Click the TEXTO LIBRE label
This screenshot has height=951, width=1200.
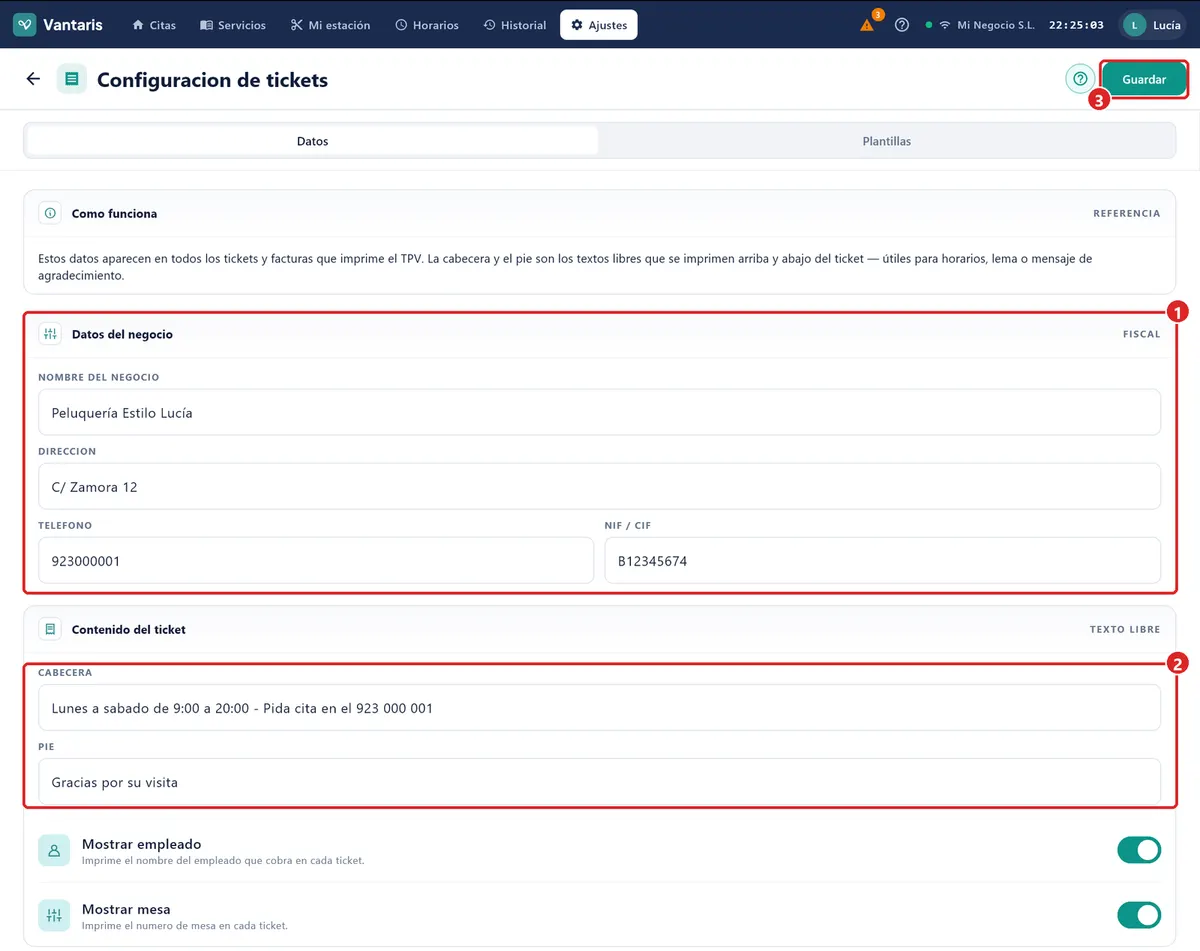click(x=1125, y=630)
